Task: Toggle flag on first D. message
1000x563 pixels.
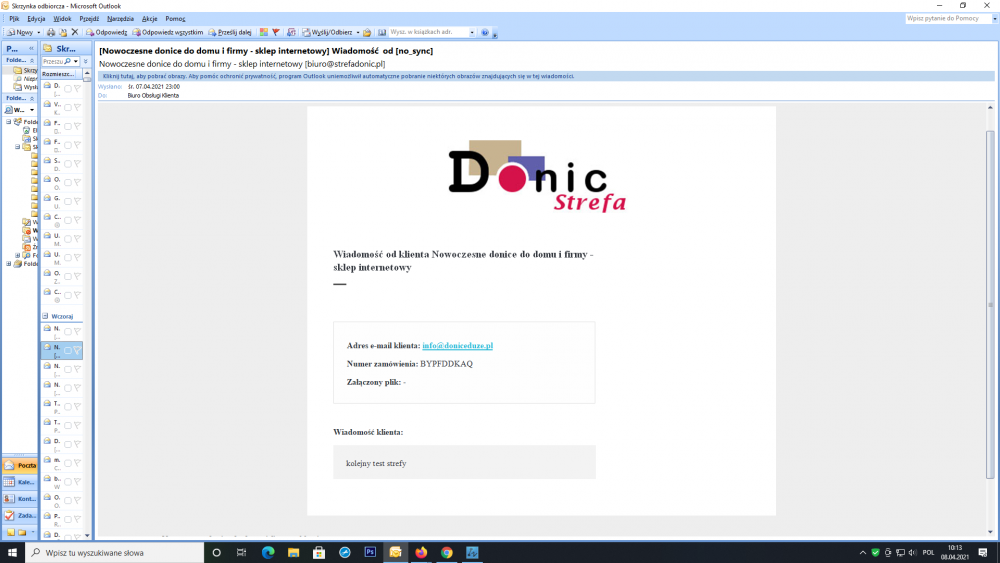Action: click(x=77, y=89)
